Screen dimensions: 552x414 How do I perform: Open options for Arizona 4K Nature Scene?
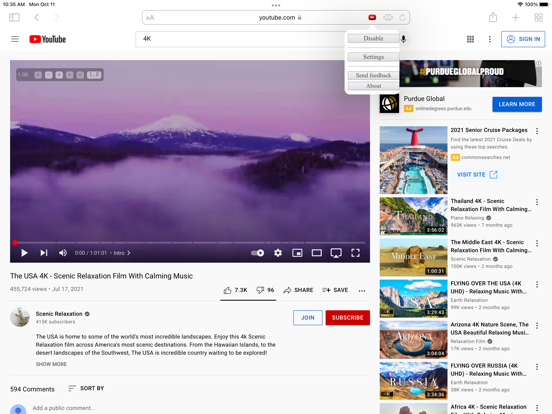[537, 326]
